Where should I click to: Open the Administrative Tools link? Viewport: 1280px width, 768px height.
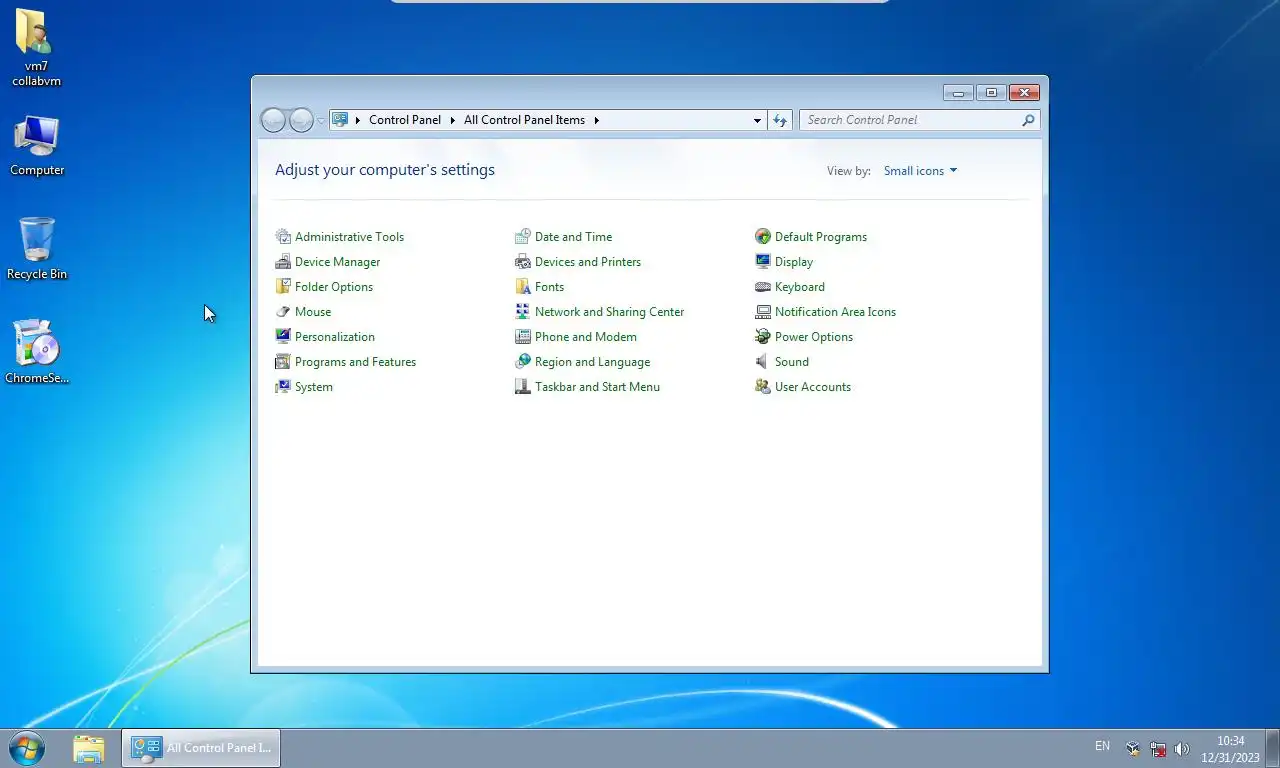[349, 237]
